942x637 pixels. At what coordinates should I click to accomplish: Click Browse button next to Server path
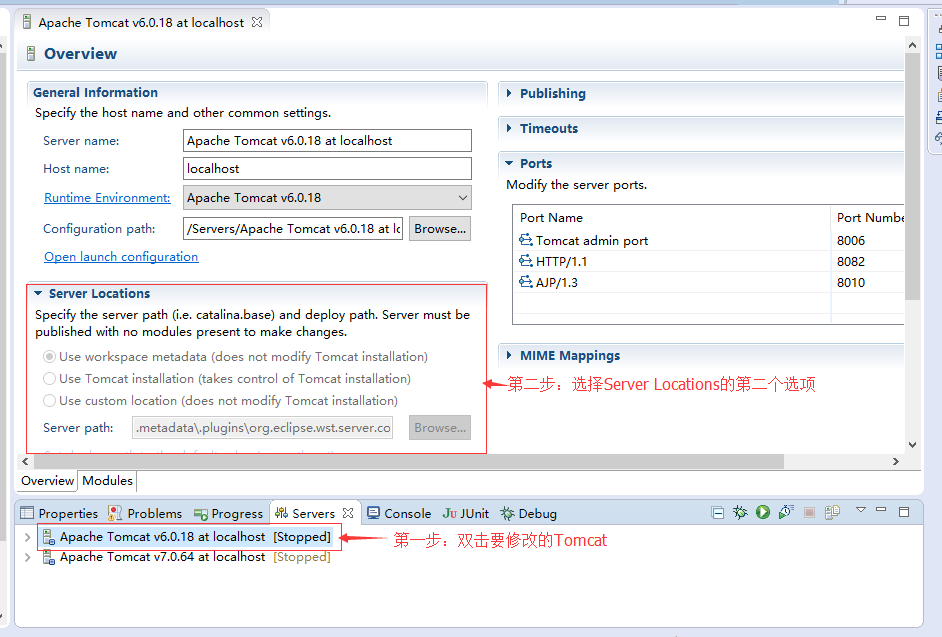440,428
